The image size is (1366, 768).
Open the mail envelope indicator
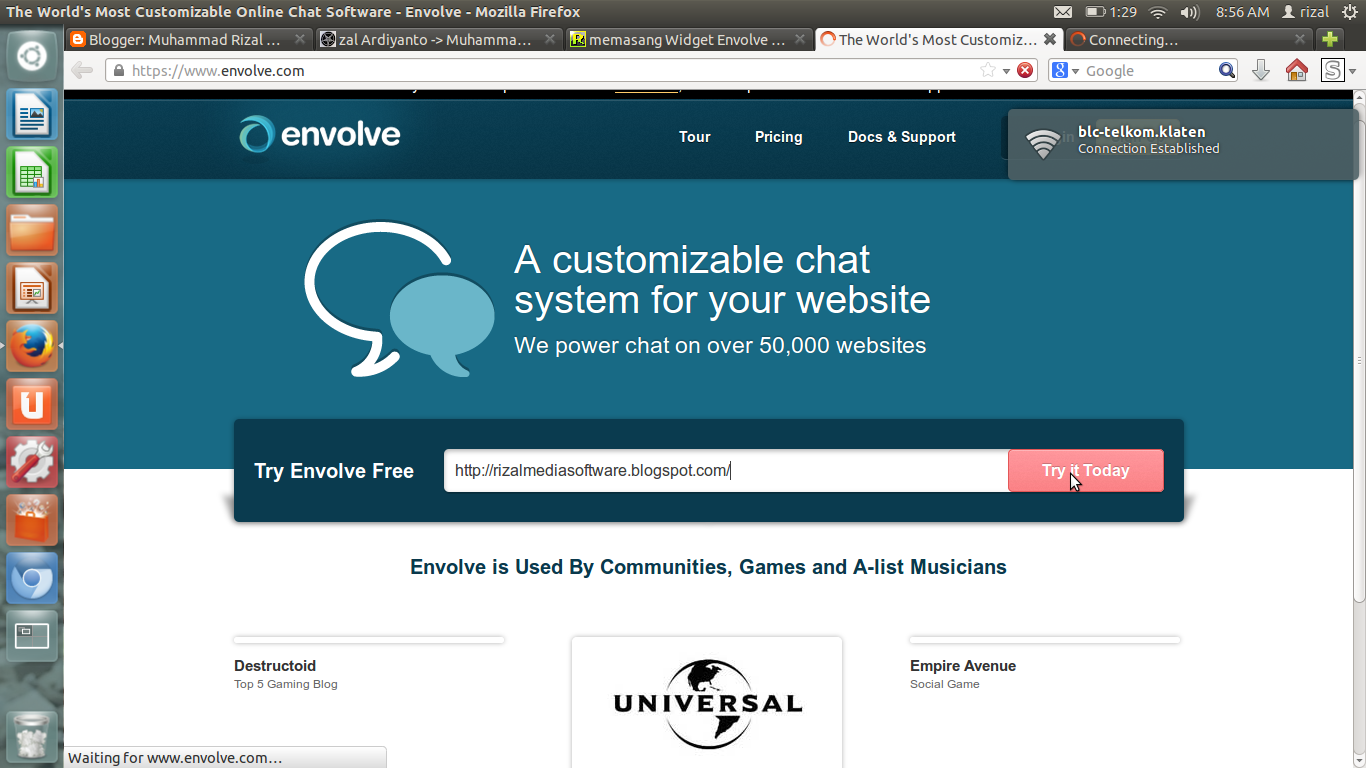click(1063, 12)
